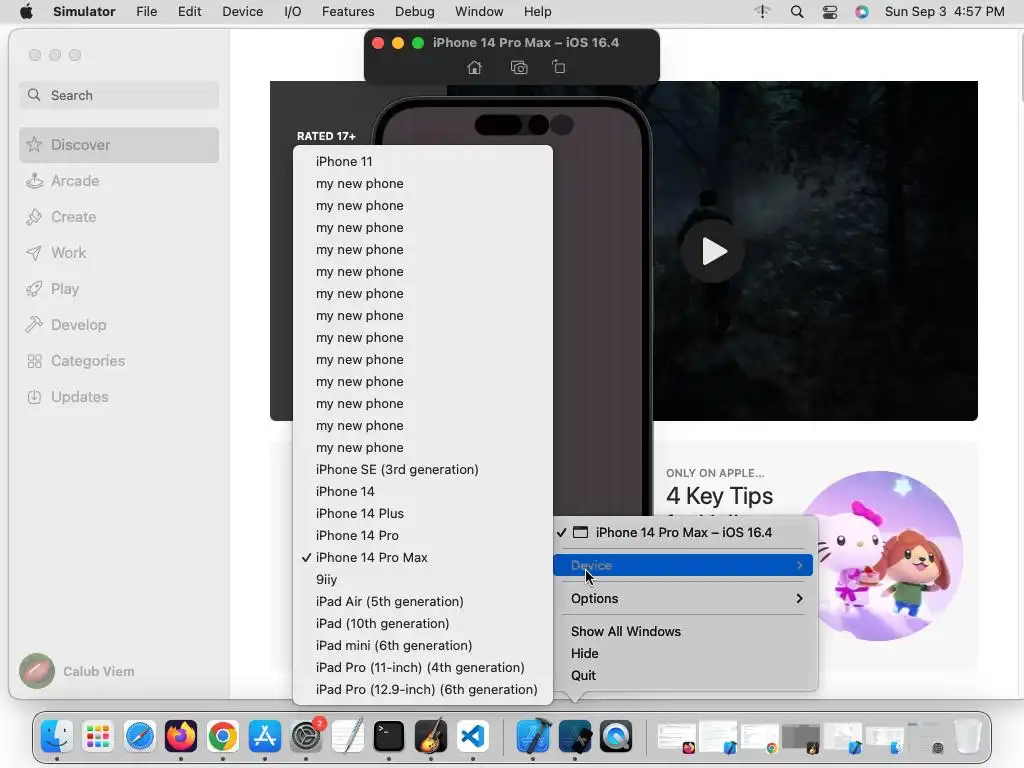
Task: Open the Edit menu
Action: (189, 12)
